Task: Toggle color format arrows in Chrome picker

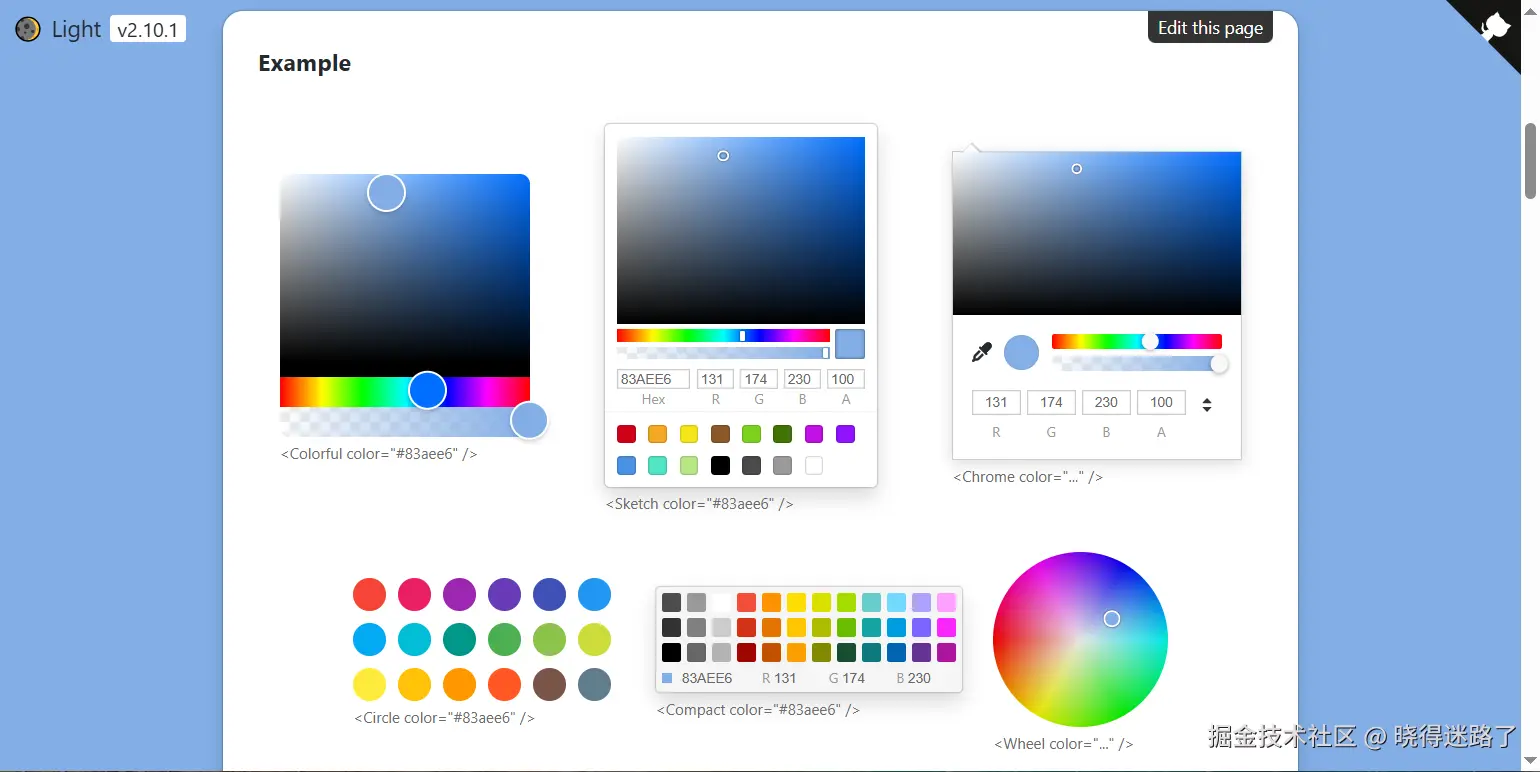Action: (x=1207, y=404)
